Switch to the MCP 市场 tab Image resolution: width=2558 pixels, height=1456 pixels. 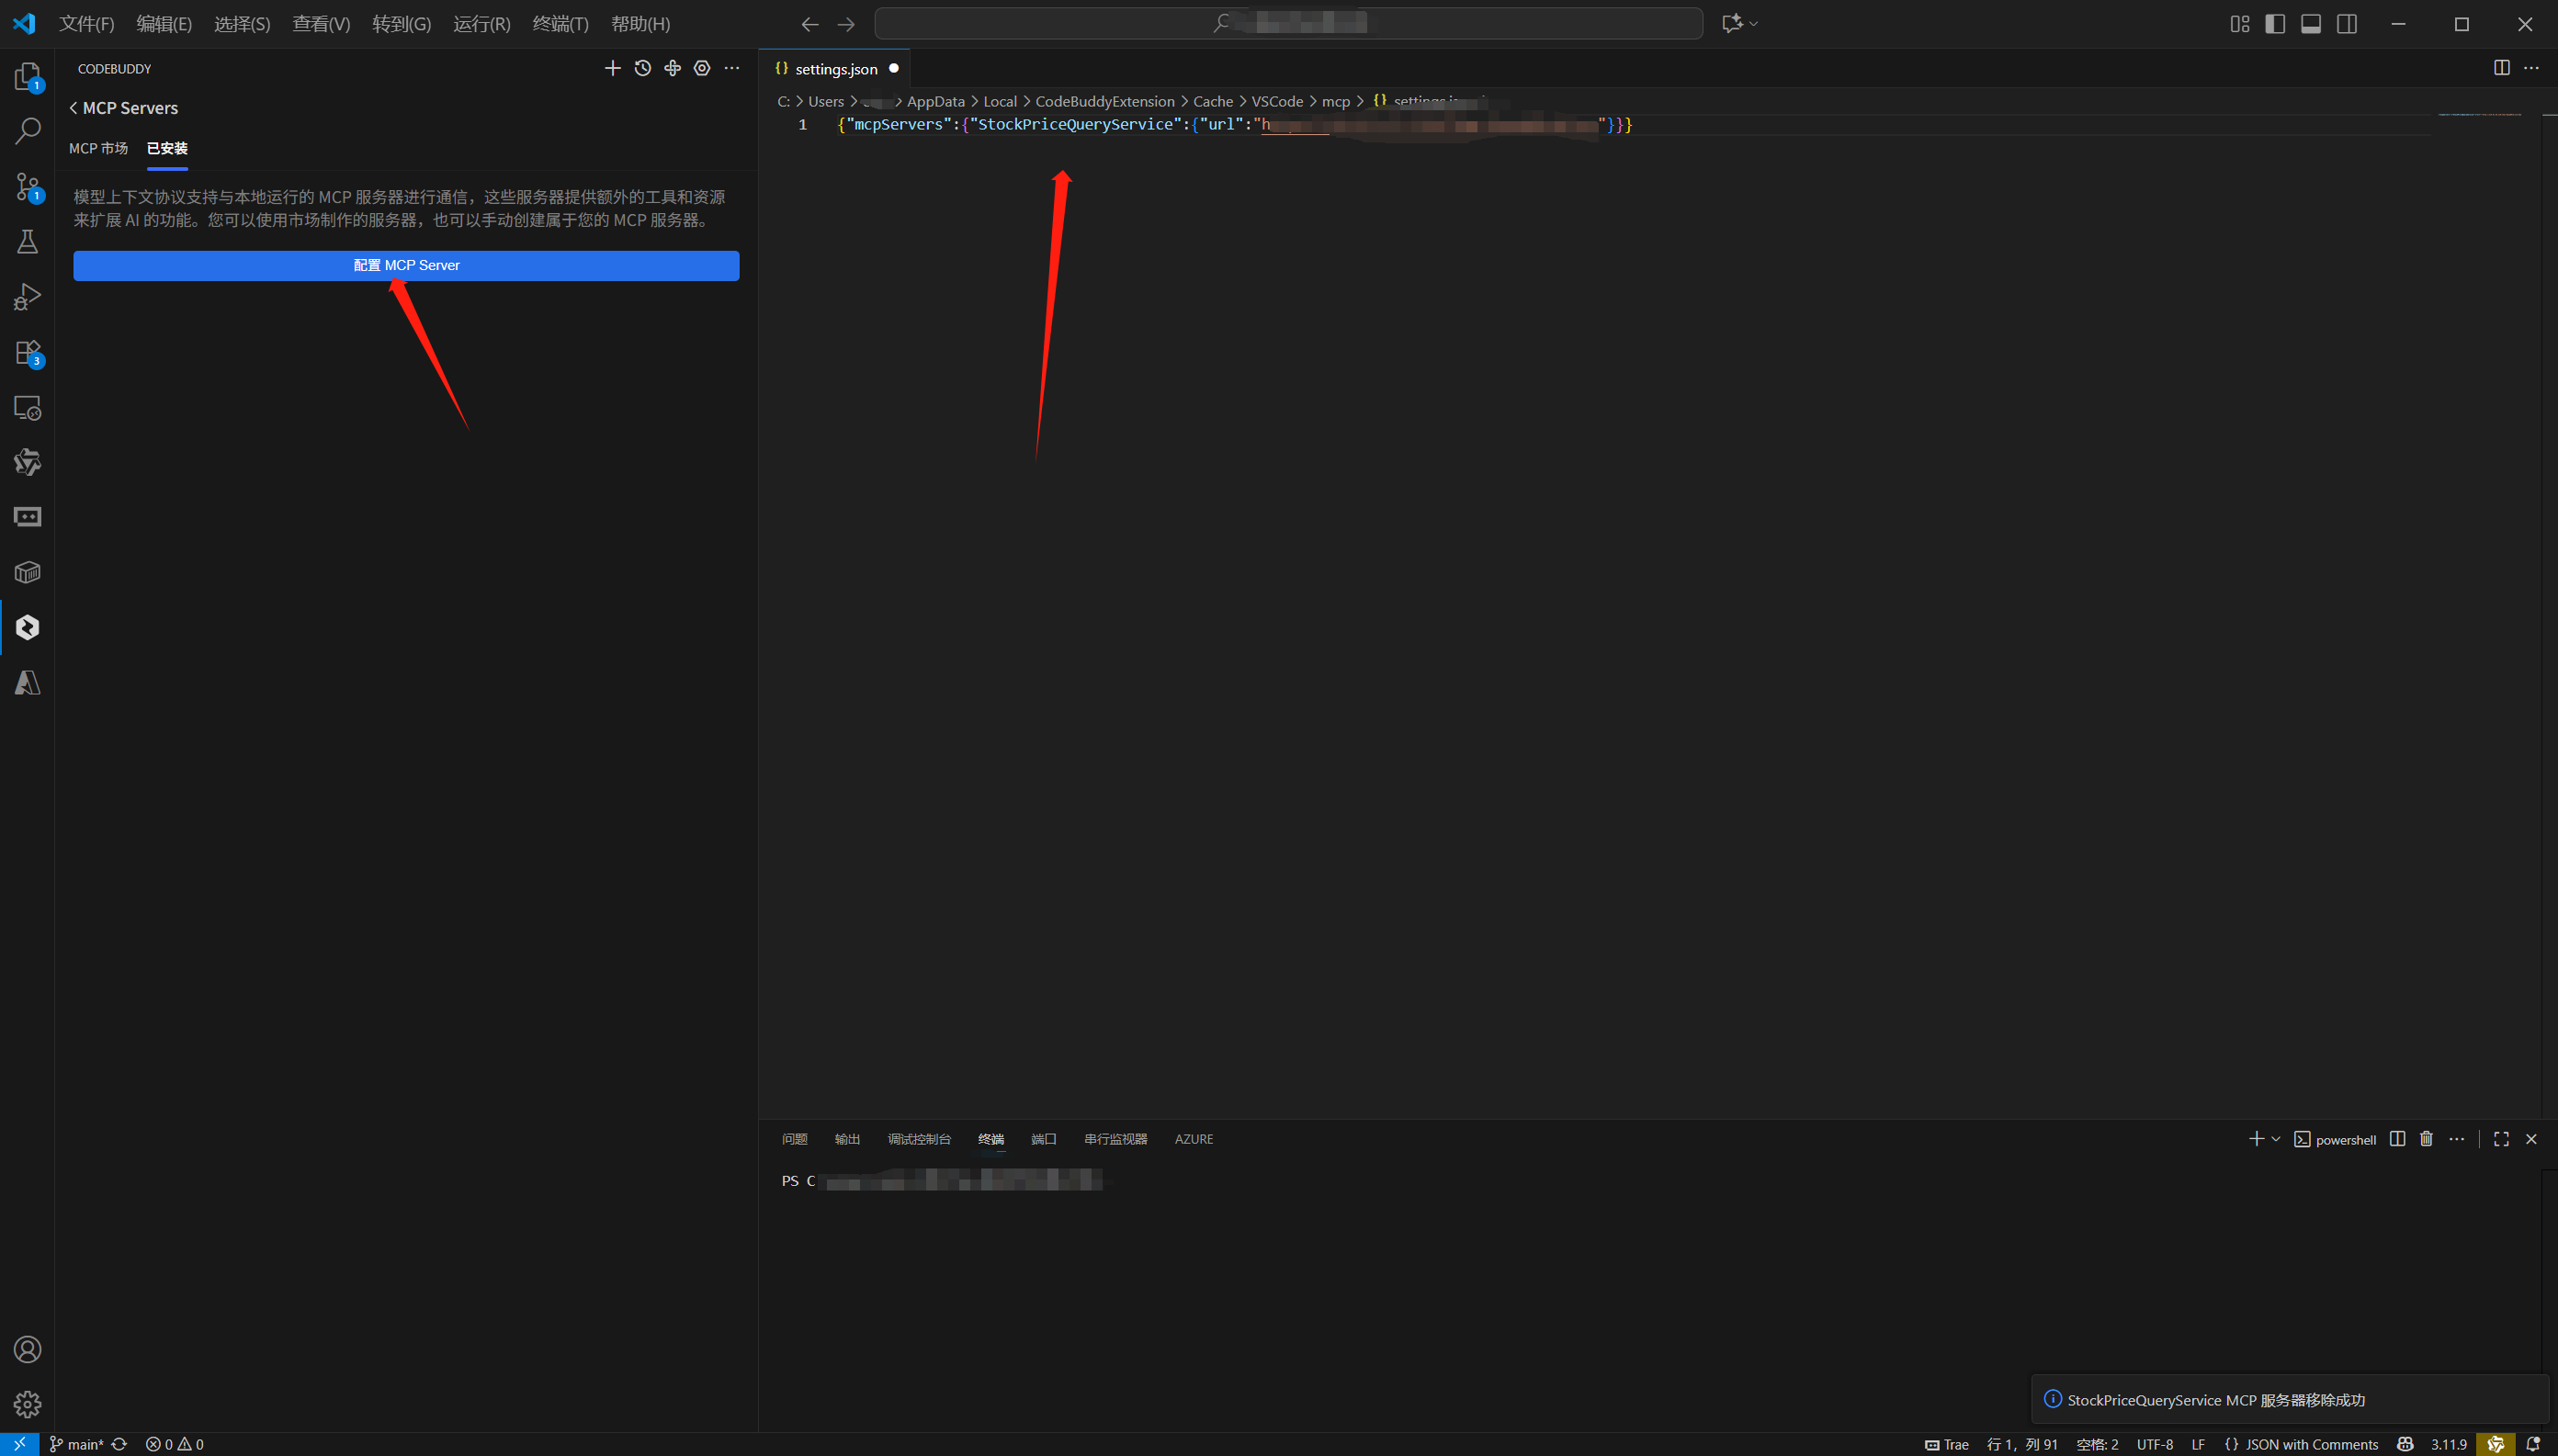click(98, 148)
